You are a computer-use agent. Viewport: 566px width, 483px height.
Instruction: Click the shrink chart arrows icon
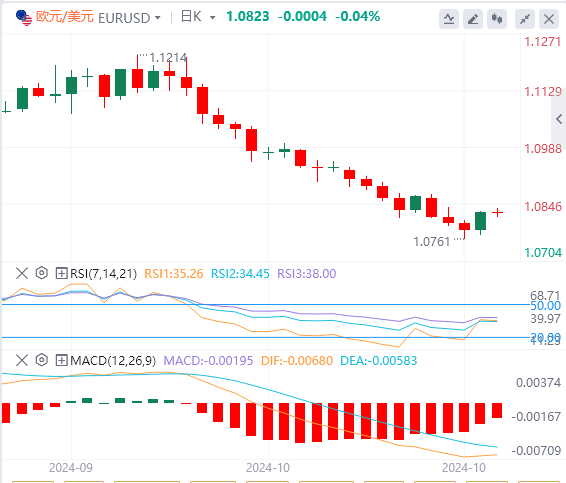click(525, 19)
